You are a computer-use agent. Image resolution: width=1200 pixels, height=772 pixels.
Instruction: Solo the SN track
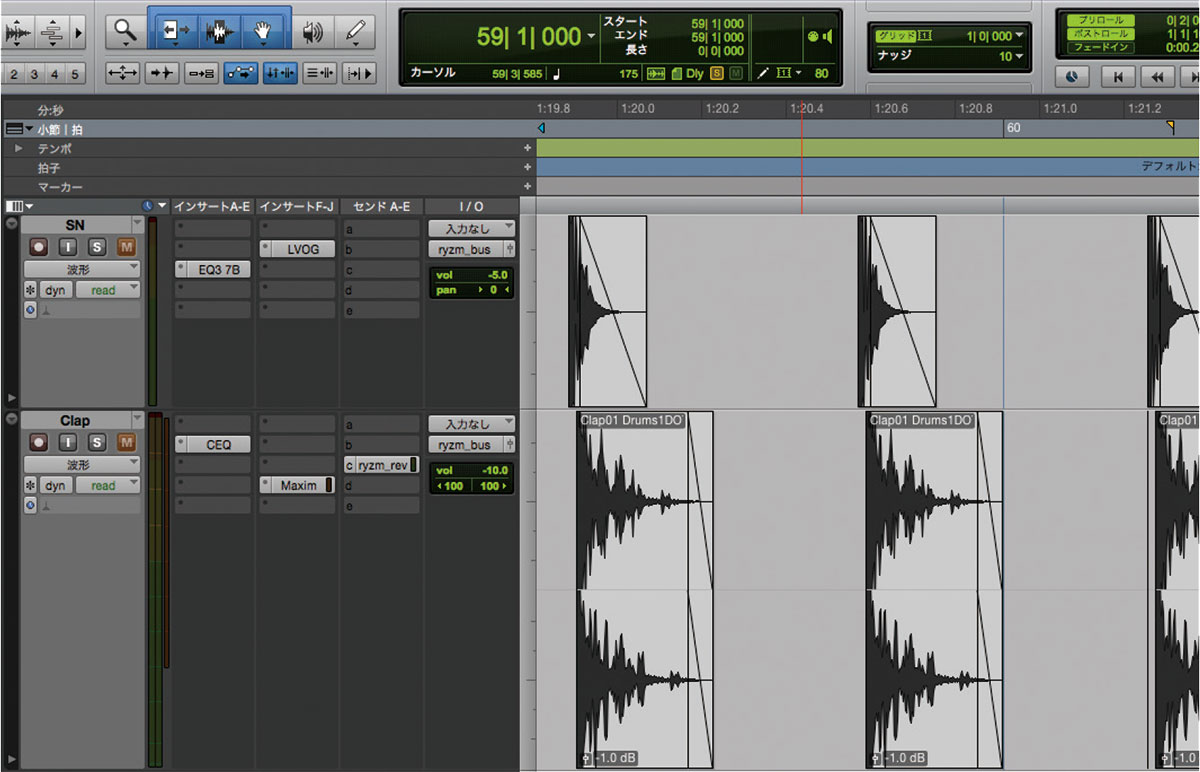[97, 246]
